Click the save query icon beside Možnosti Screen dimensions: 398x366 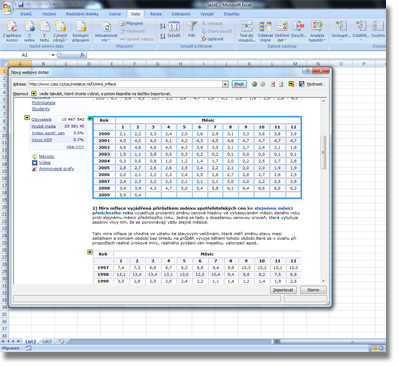302,84
